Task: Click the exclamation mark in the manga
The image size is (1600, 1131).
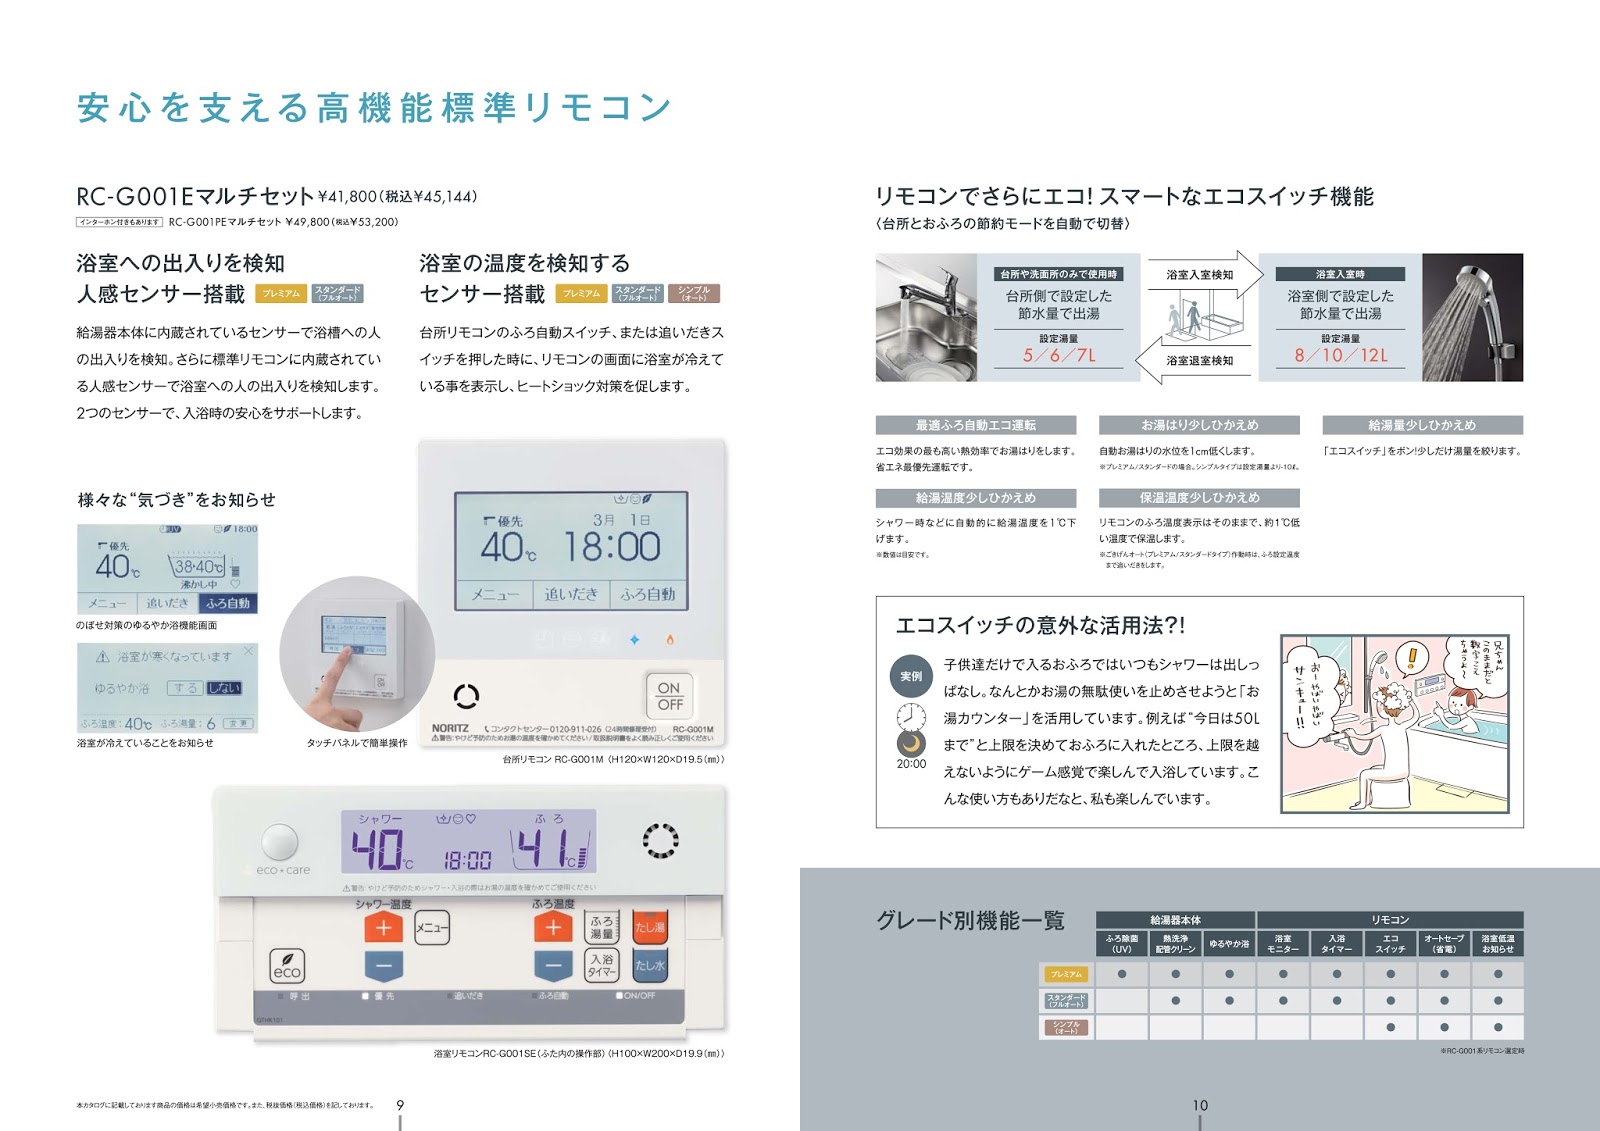Action: click(x=1412, y=657)
